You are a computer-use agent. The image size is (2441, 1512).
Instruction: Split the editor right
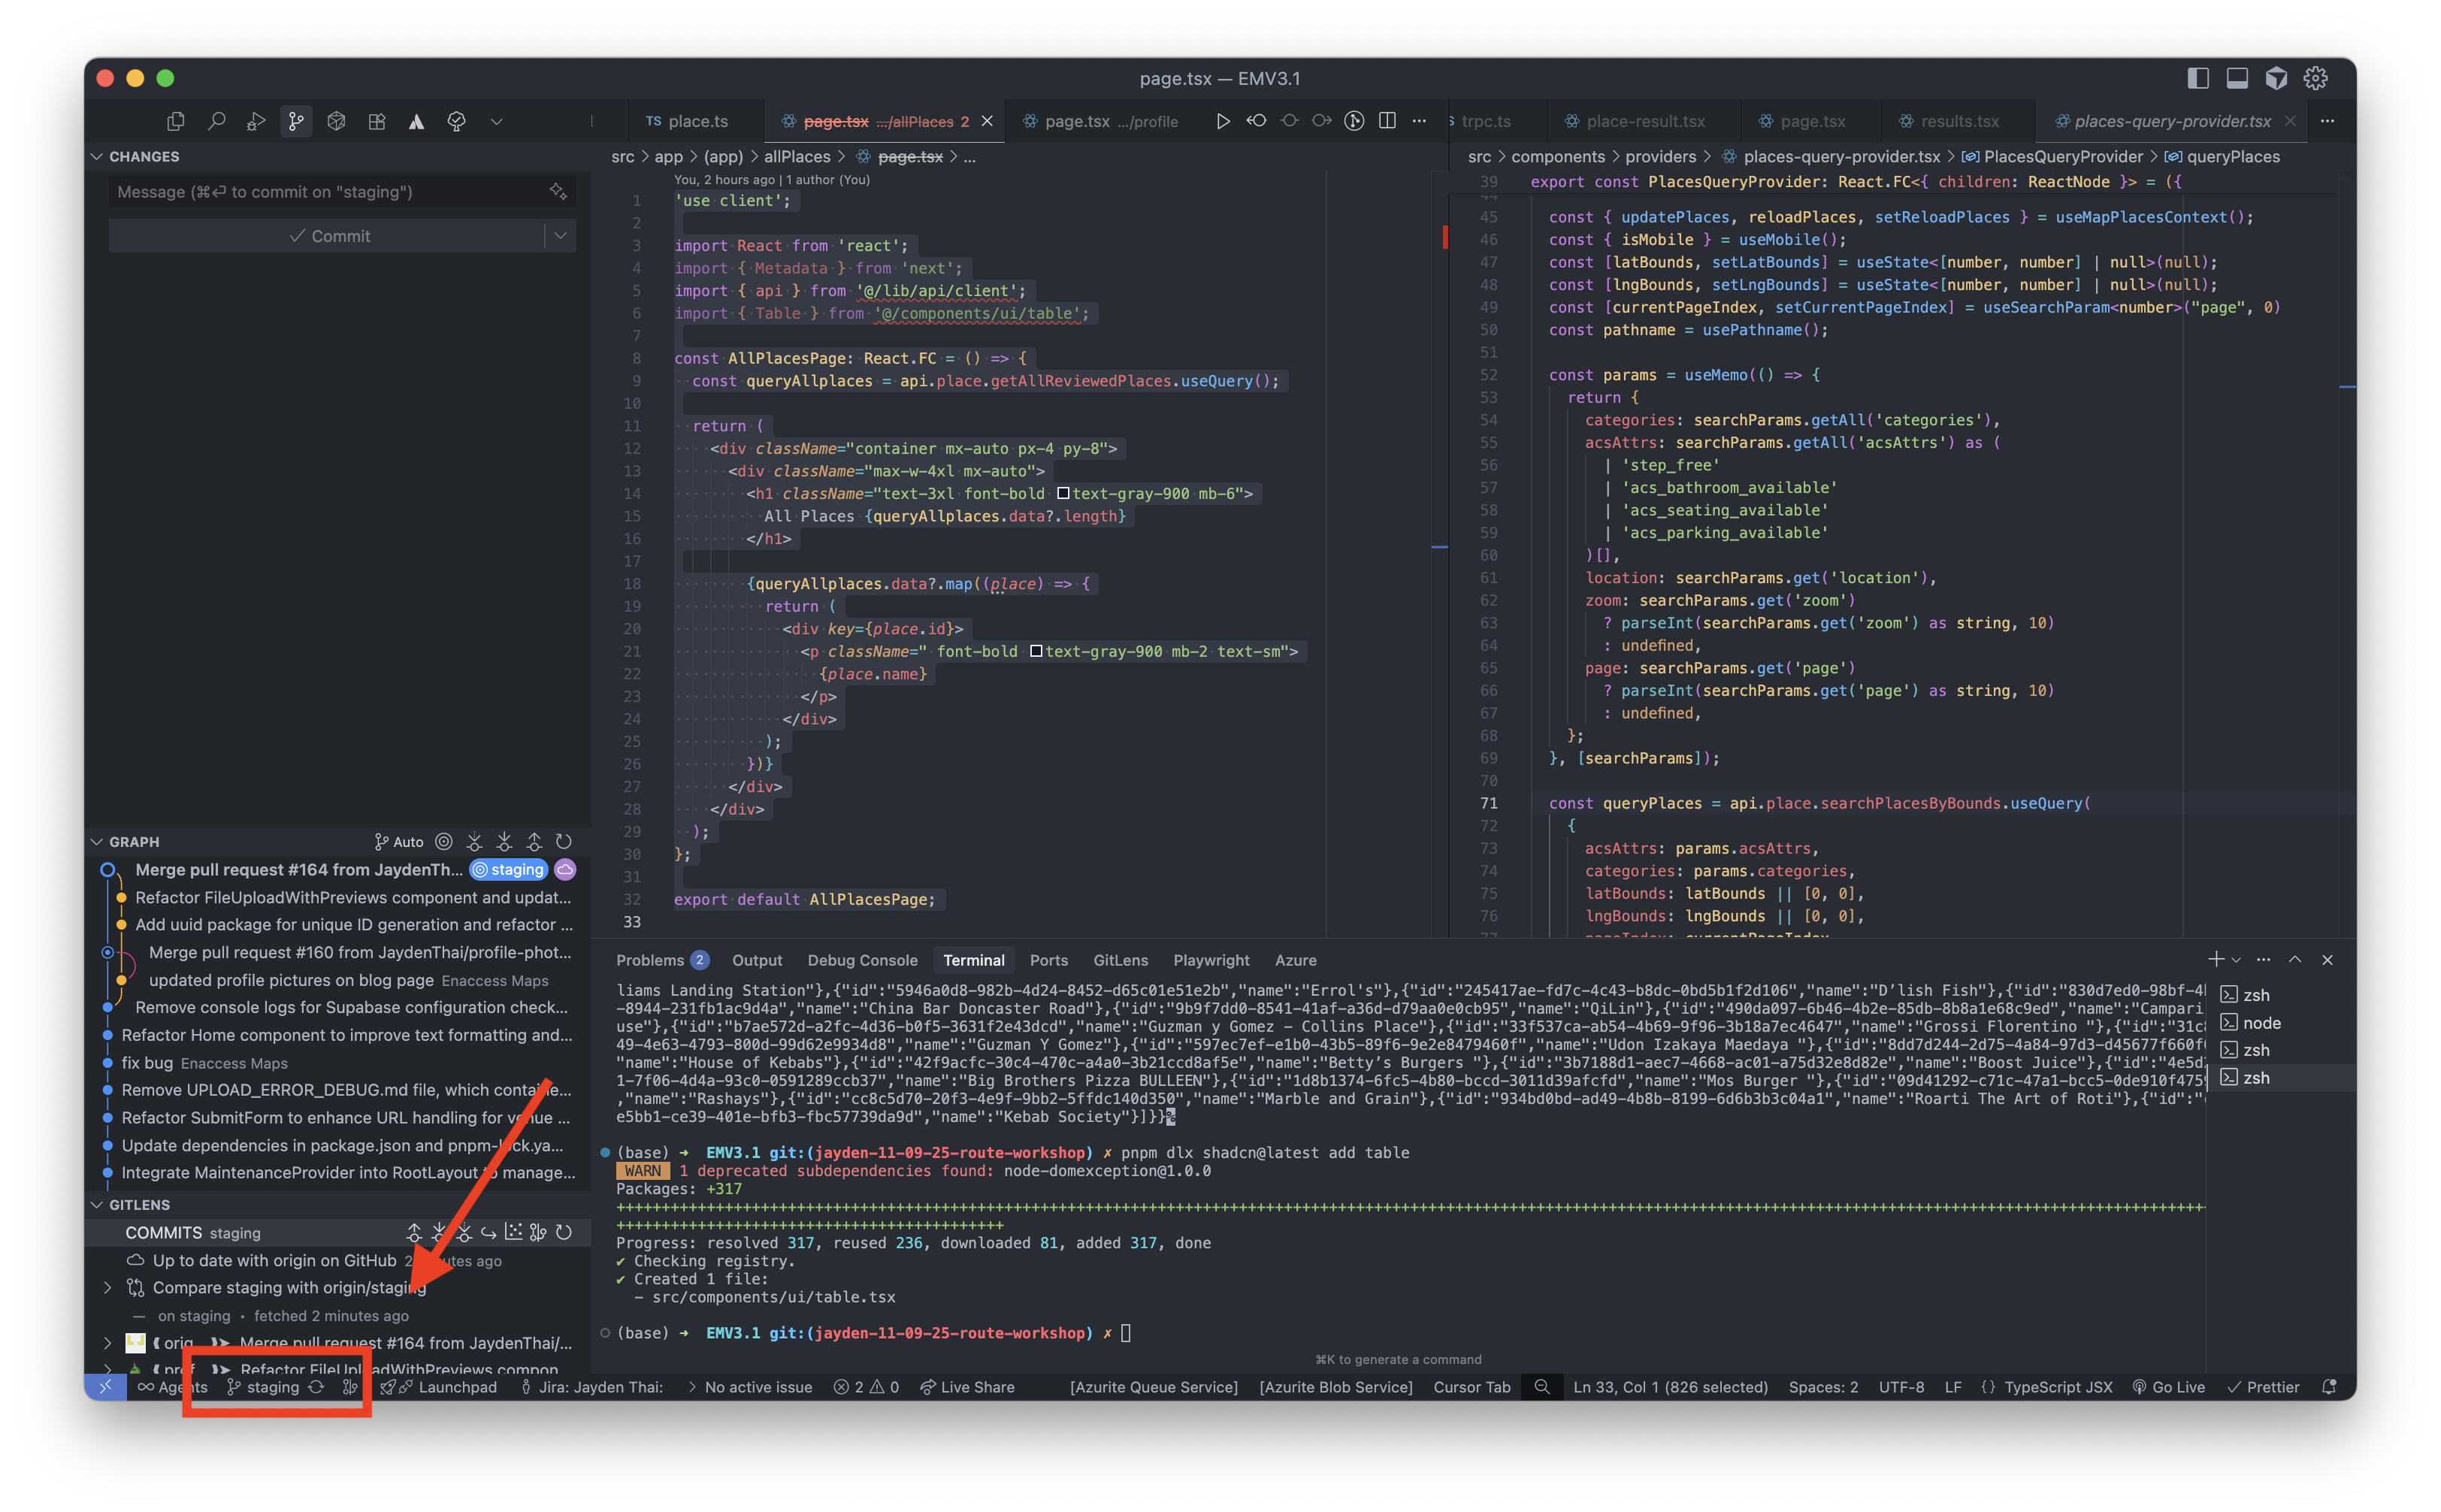[x=1387, y=121]
